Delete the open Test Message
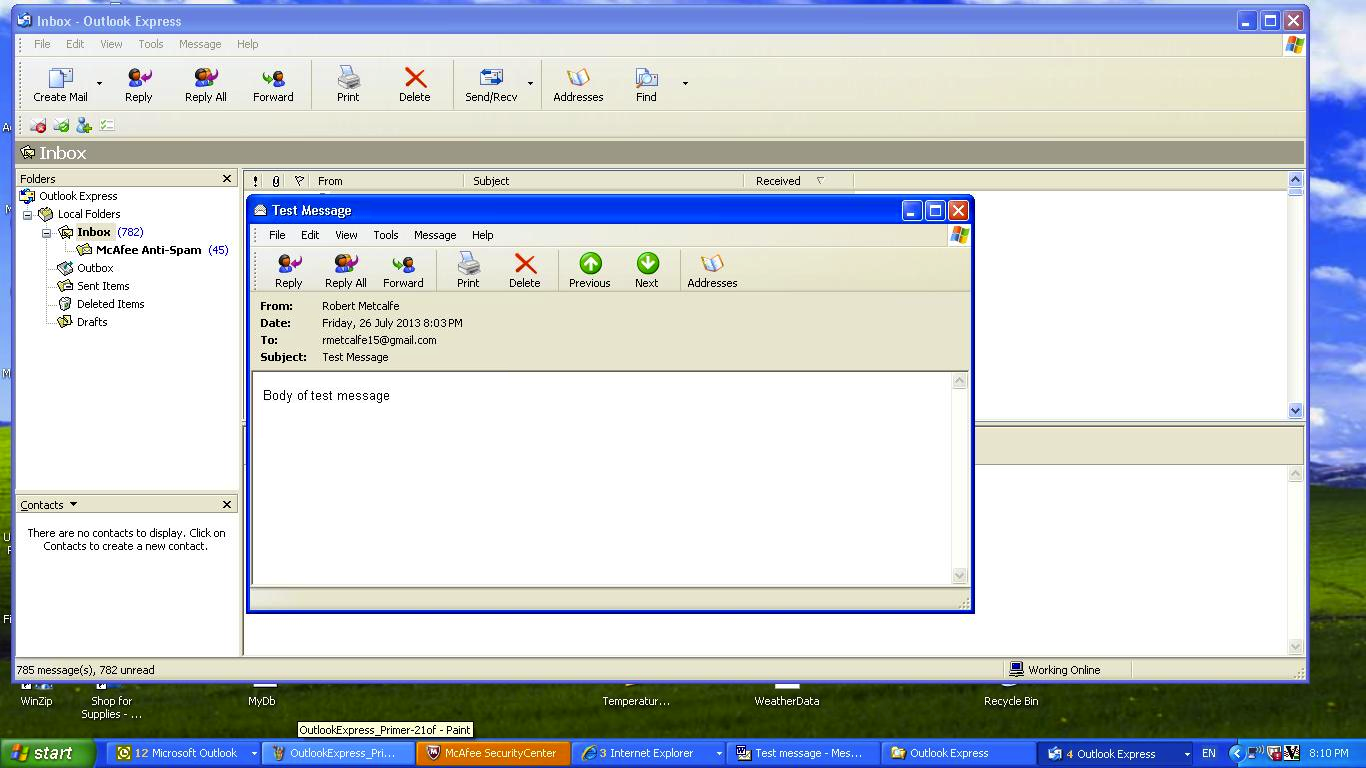1366x768 pixels. 524,270
